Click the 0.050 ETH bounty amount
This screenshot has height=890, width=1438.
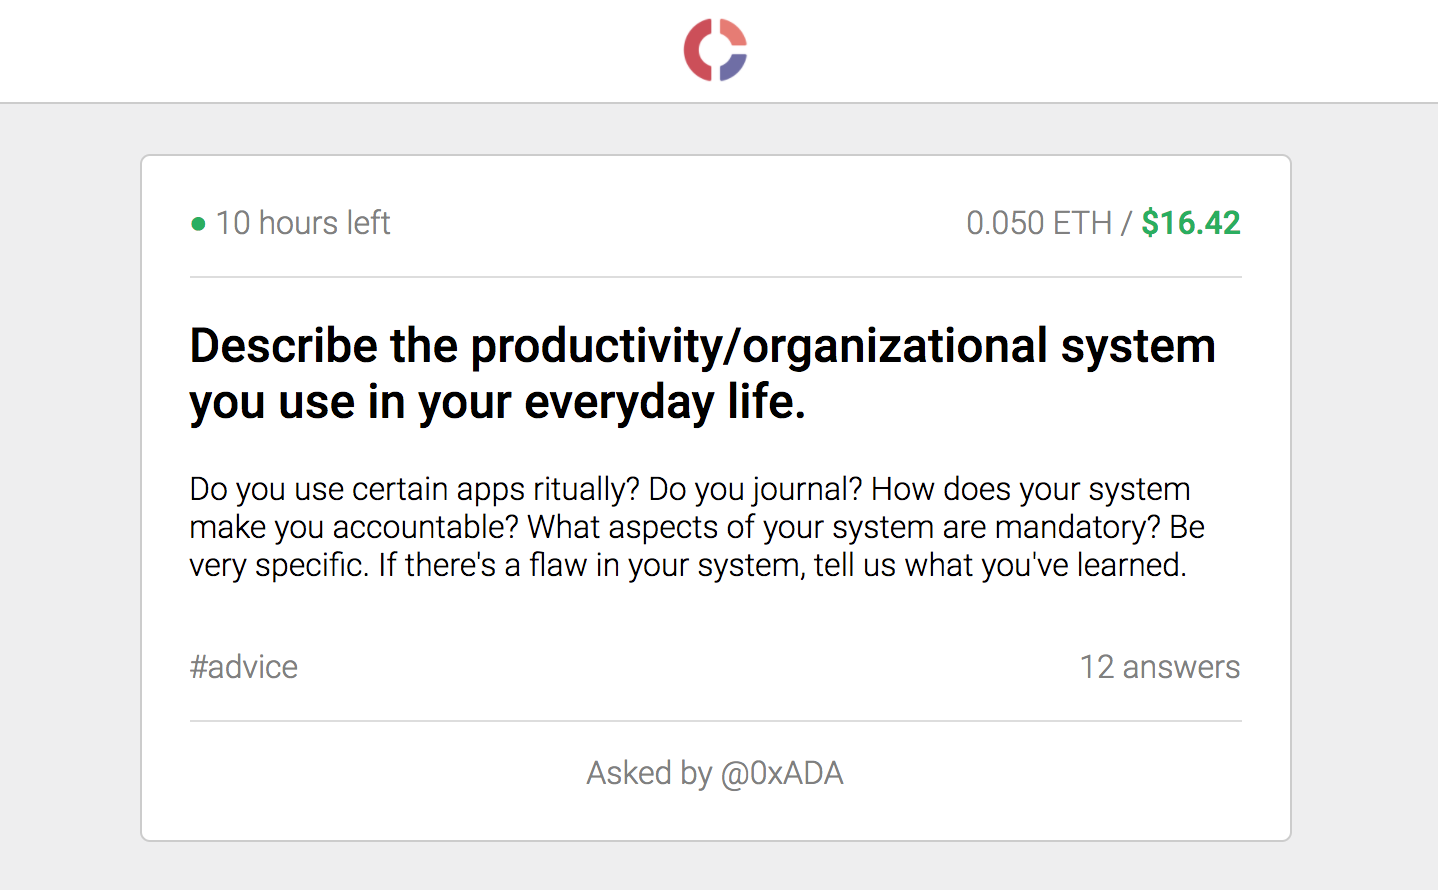click(x=1038, y=223)
